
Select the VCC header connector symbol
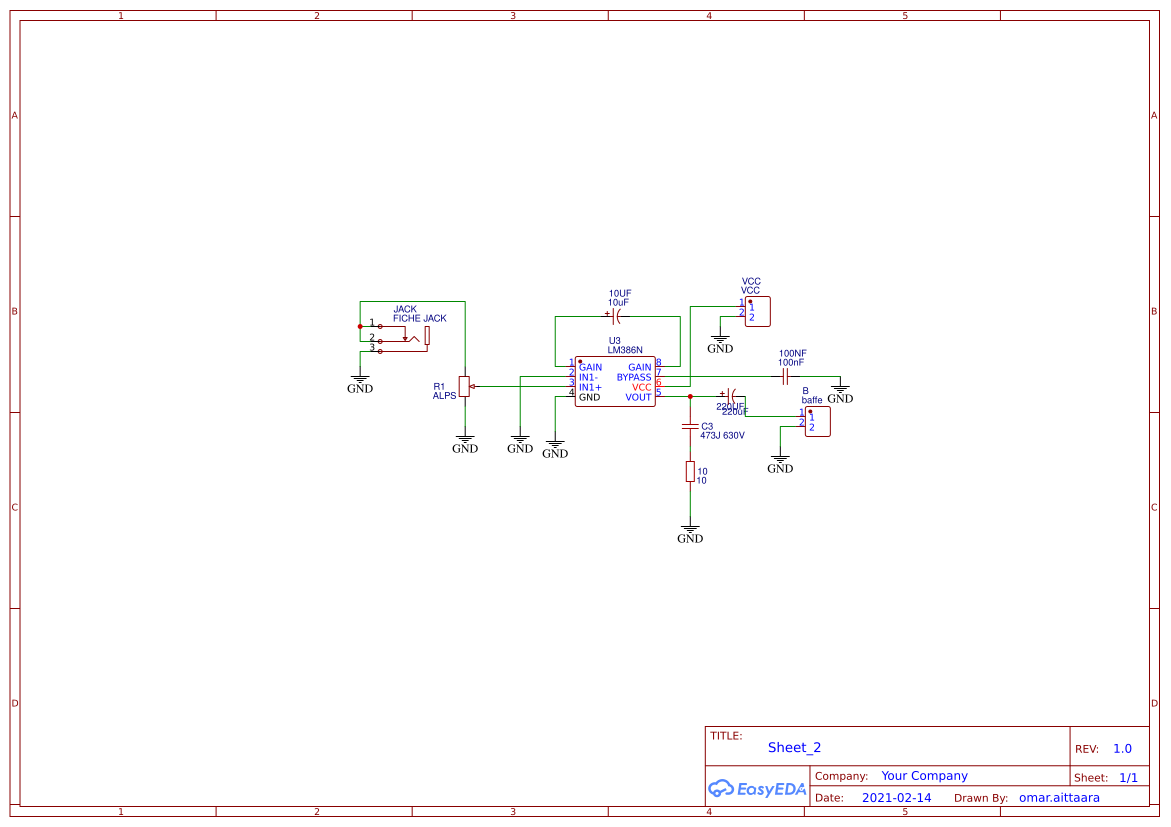(757, 311)
